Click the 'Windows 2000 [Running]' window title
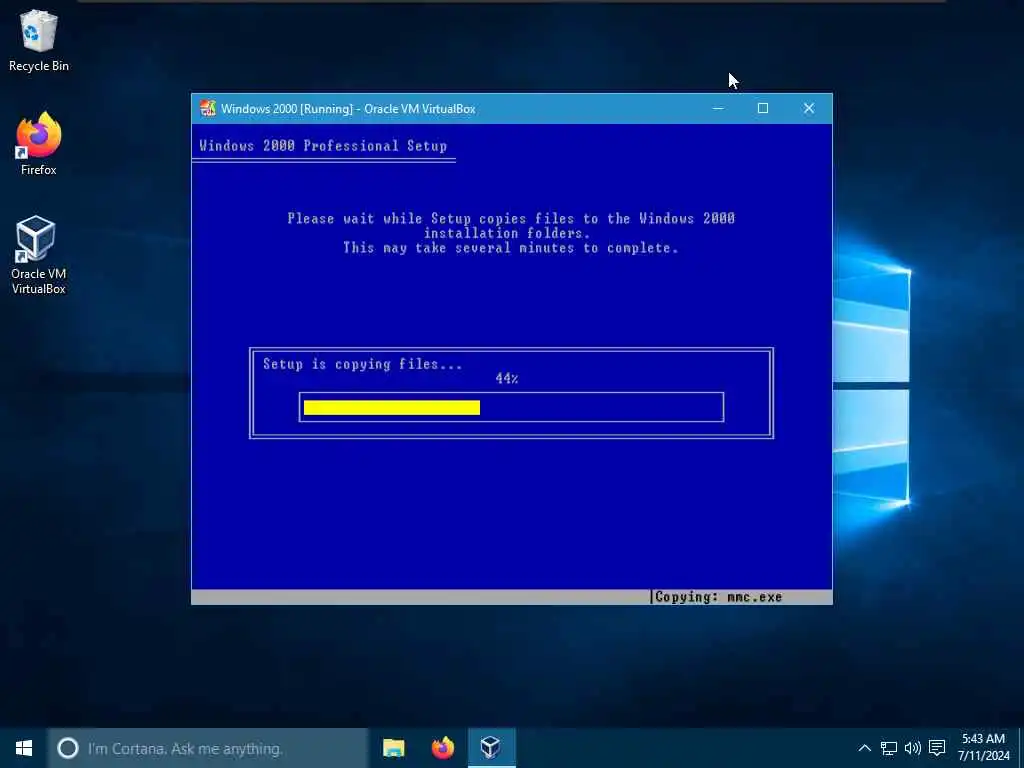Screen dimensions: 1024x768 [348, 109]
